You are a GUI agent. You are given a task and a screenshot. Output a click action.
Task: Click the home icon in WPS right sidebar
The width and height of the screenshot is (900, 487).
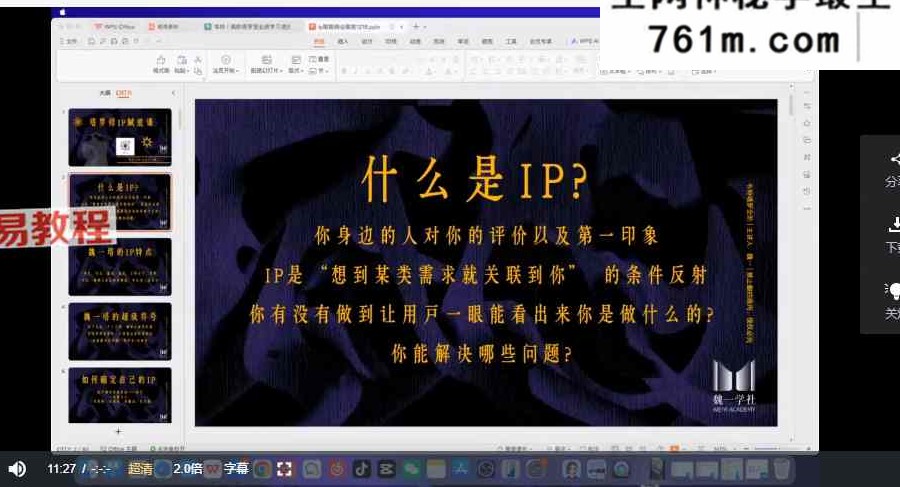coord(807,123)
